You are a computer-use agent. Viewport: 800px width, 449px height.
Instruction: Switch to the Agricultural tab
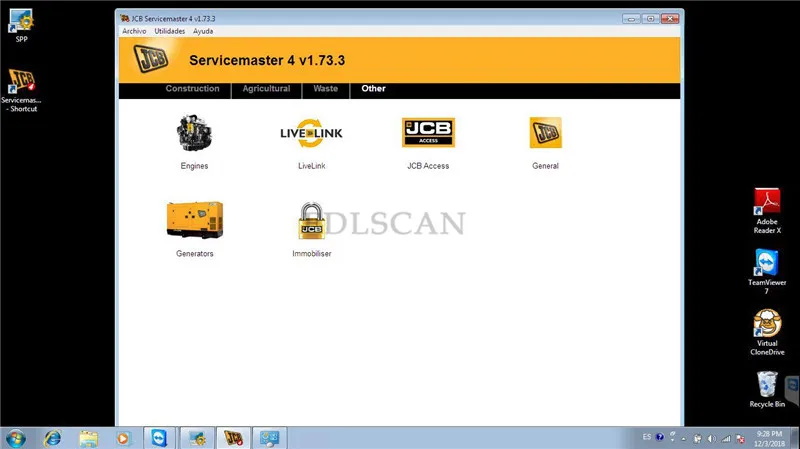pyautogui.click(x=266, y=89)
